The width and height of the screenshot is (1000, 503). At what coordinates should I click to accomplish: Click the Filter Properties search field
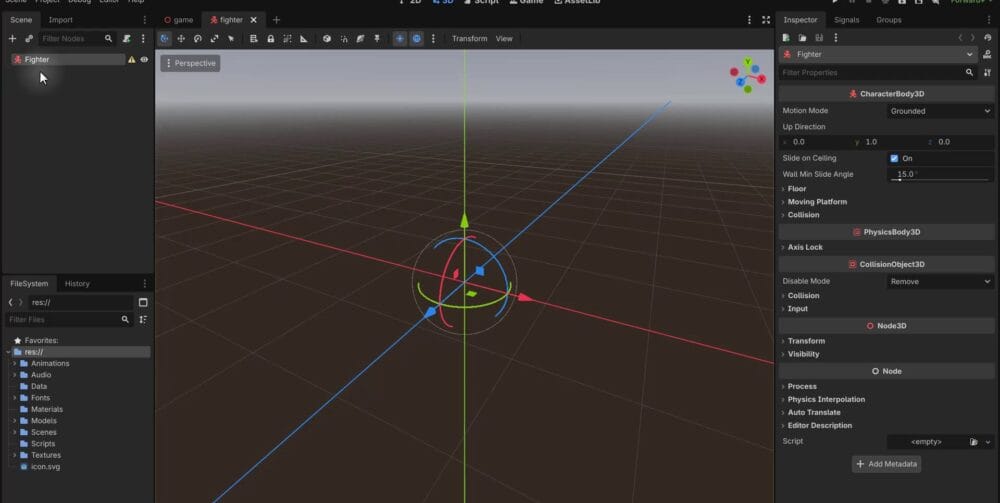pos(878,73)
